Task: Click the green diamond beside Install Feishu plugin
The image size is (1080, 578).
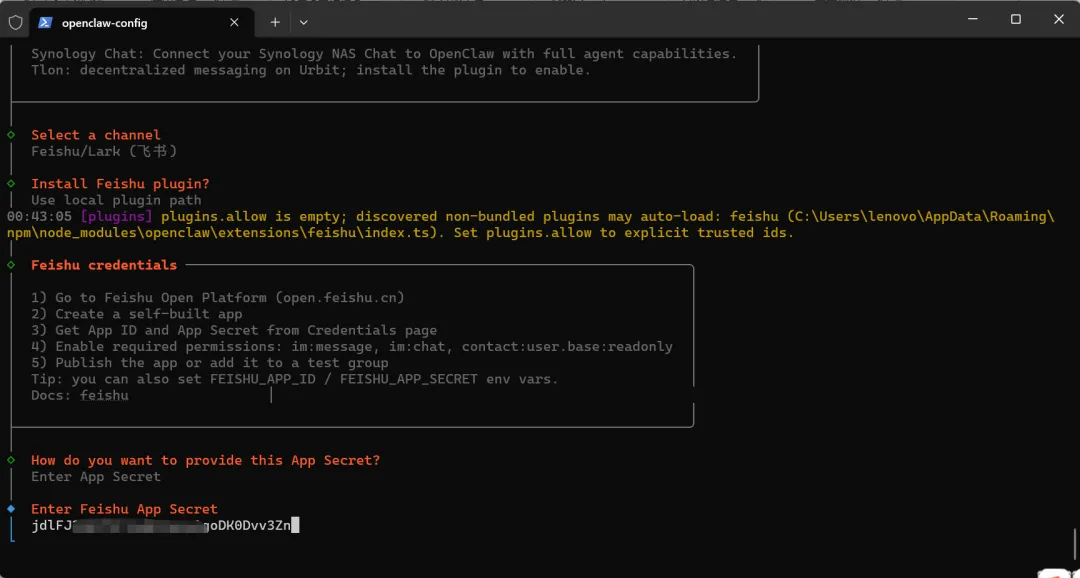Action: pyautogui.click(x=11, y=184)
